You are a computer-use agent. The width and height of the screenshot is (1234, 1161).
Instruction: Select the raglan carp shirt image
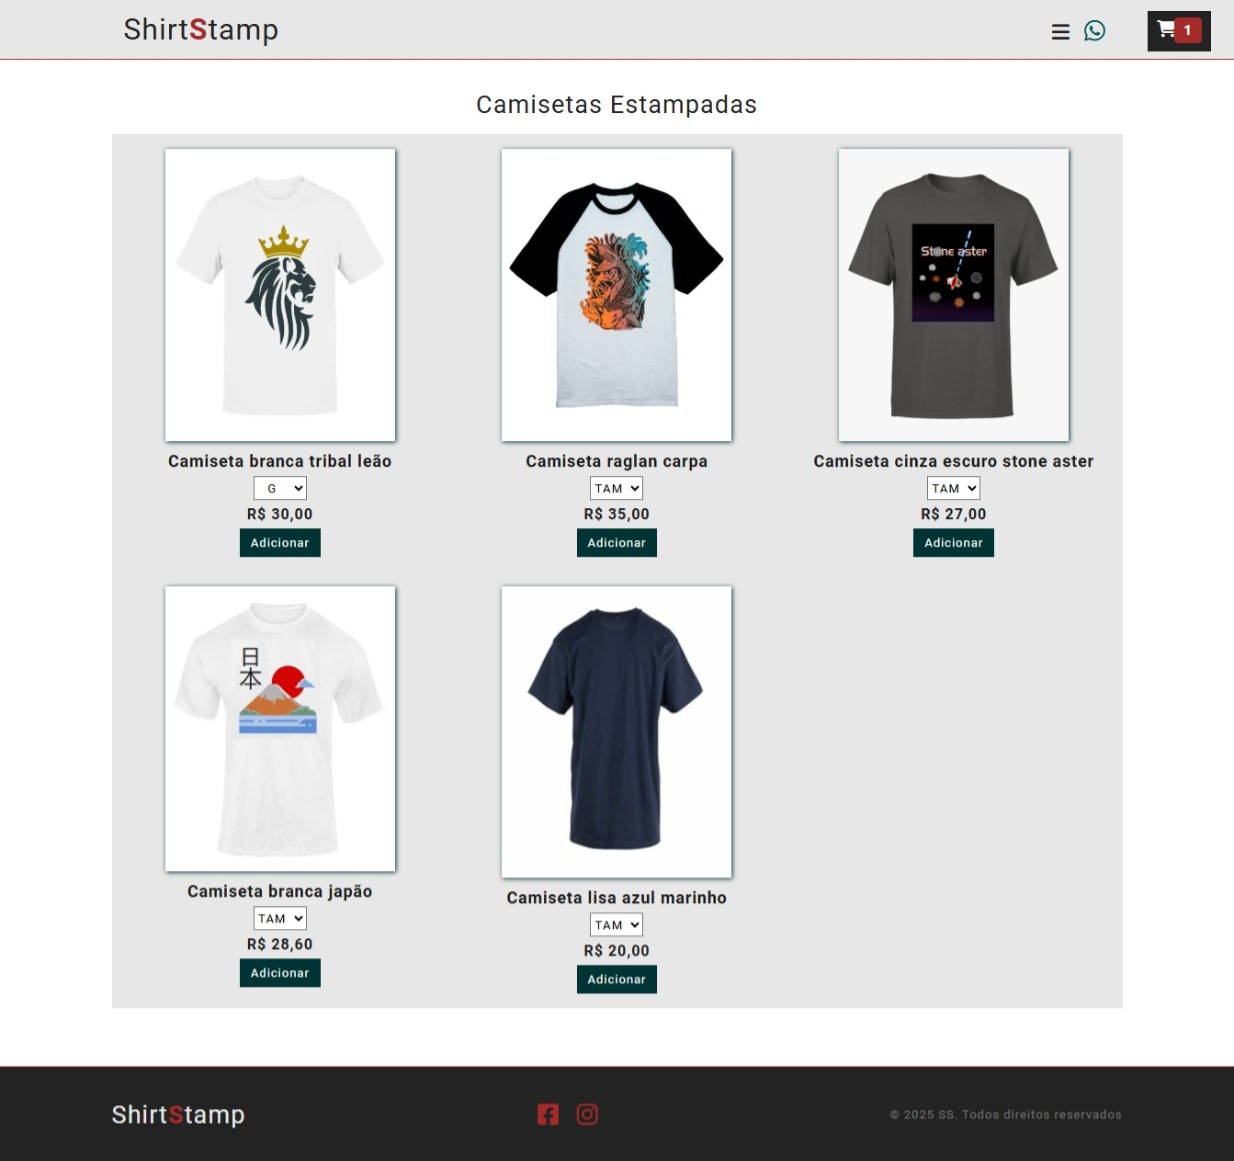click(617, 295)
